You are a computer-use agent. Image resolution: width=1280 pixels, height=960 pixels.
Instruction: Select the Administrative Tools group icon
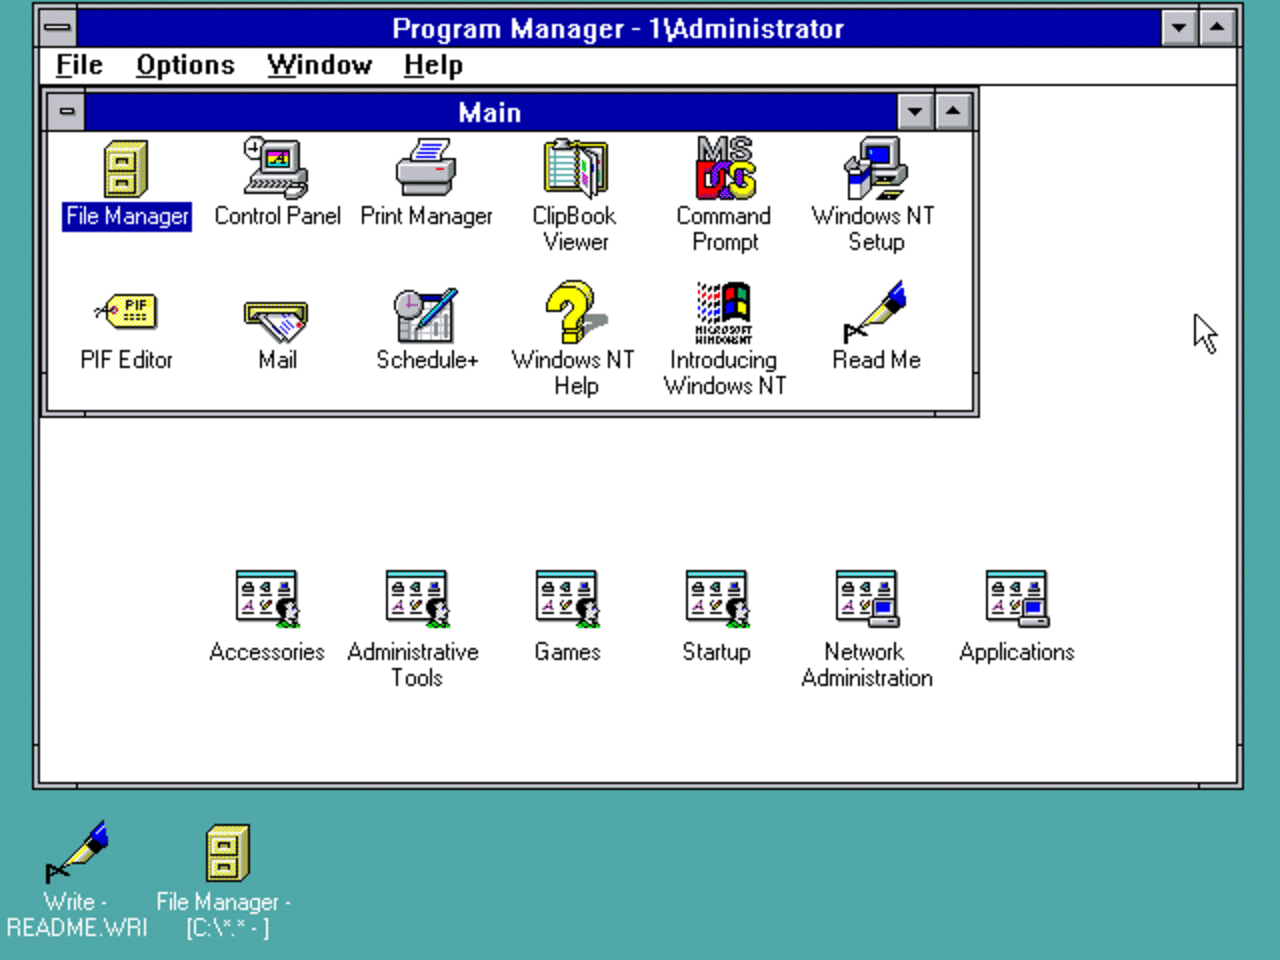tap(417, 599)
